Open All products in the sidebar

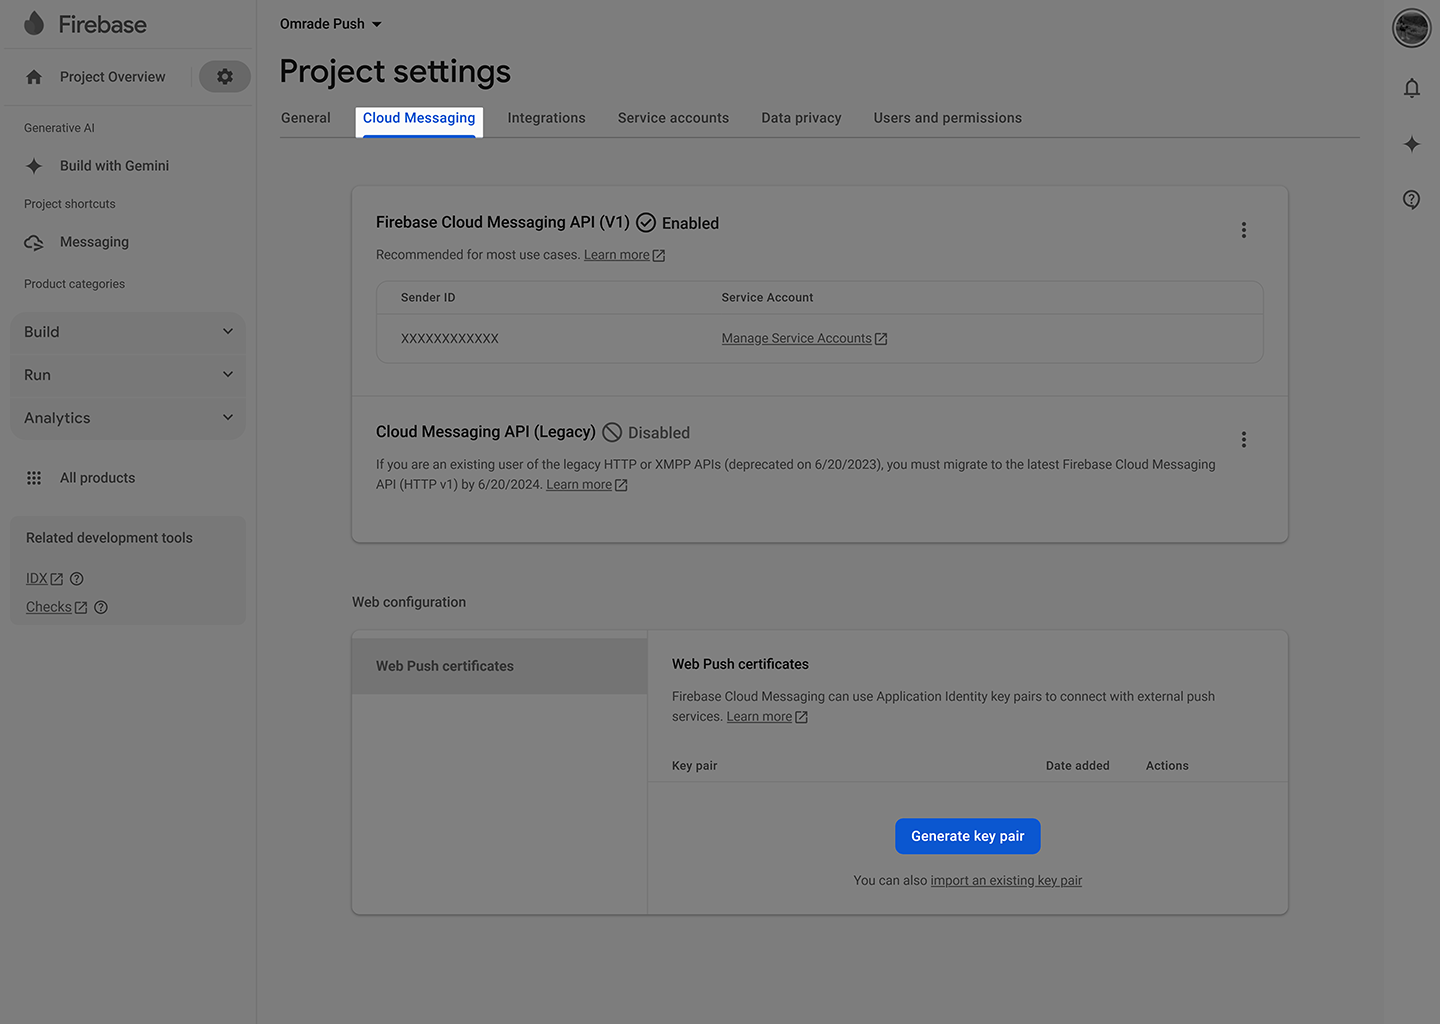(x=97, y=478)
